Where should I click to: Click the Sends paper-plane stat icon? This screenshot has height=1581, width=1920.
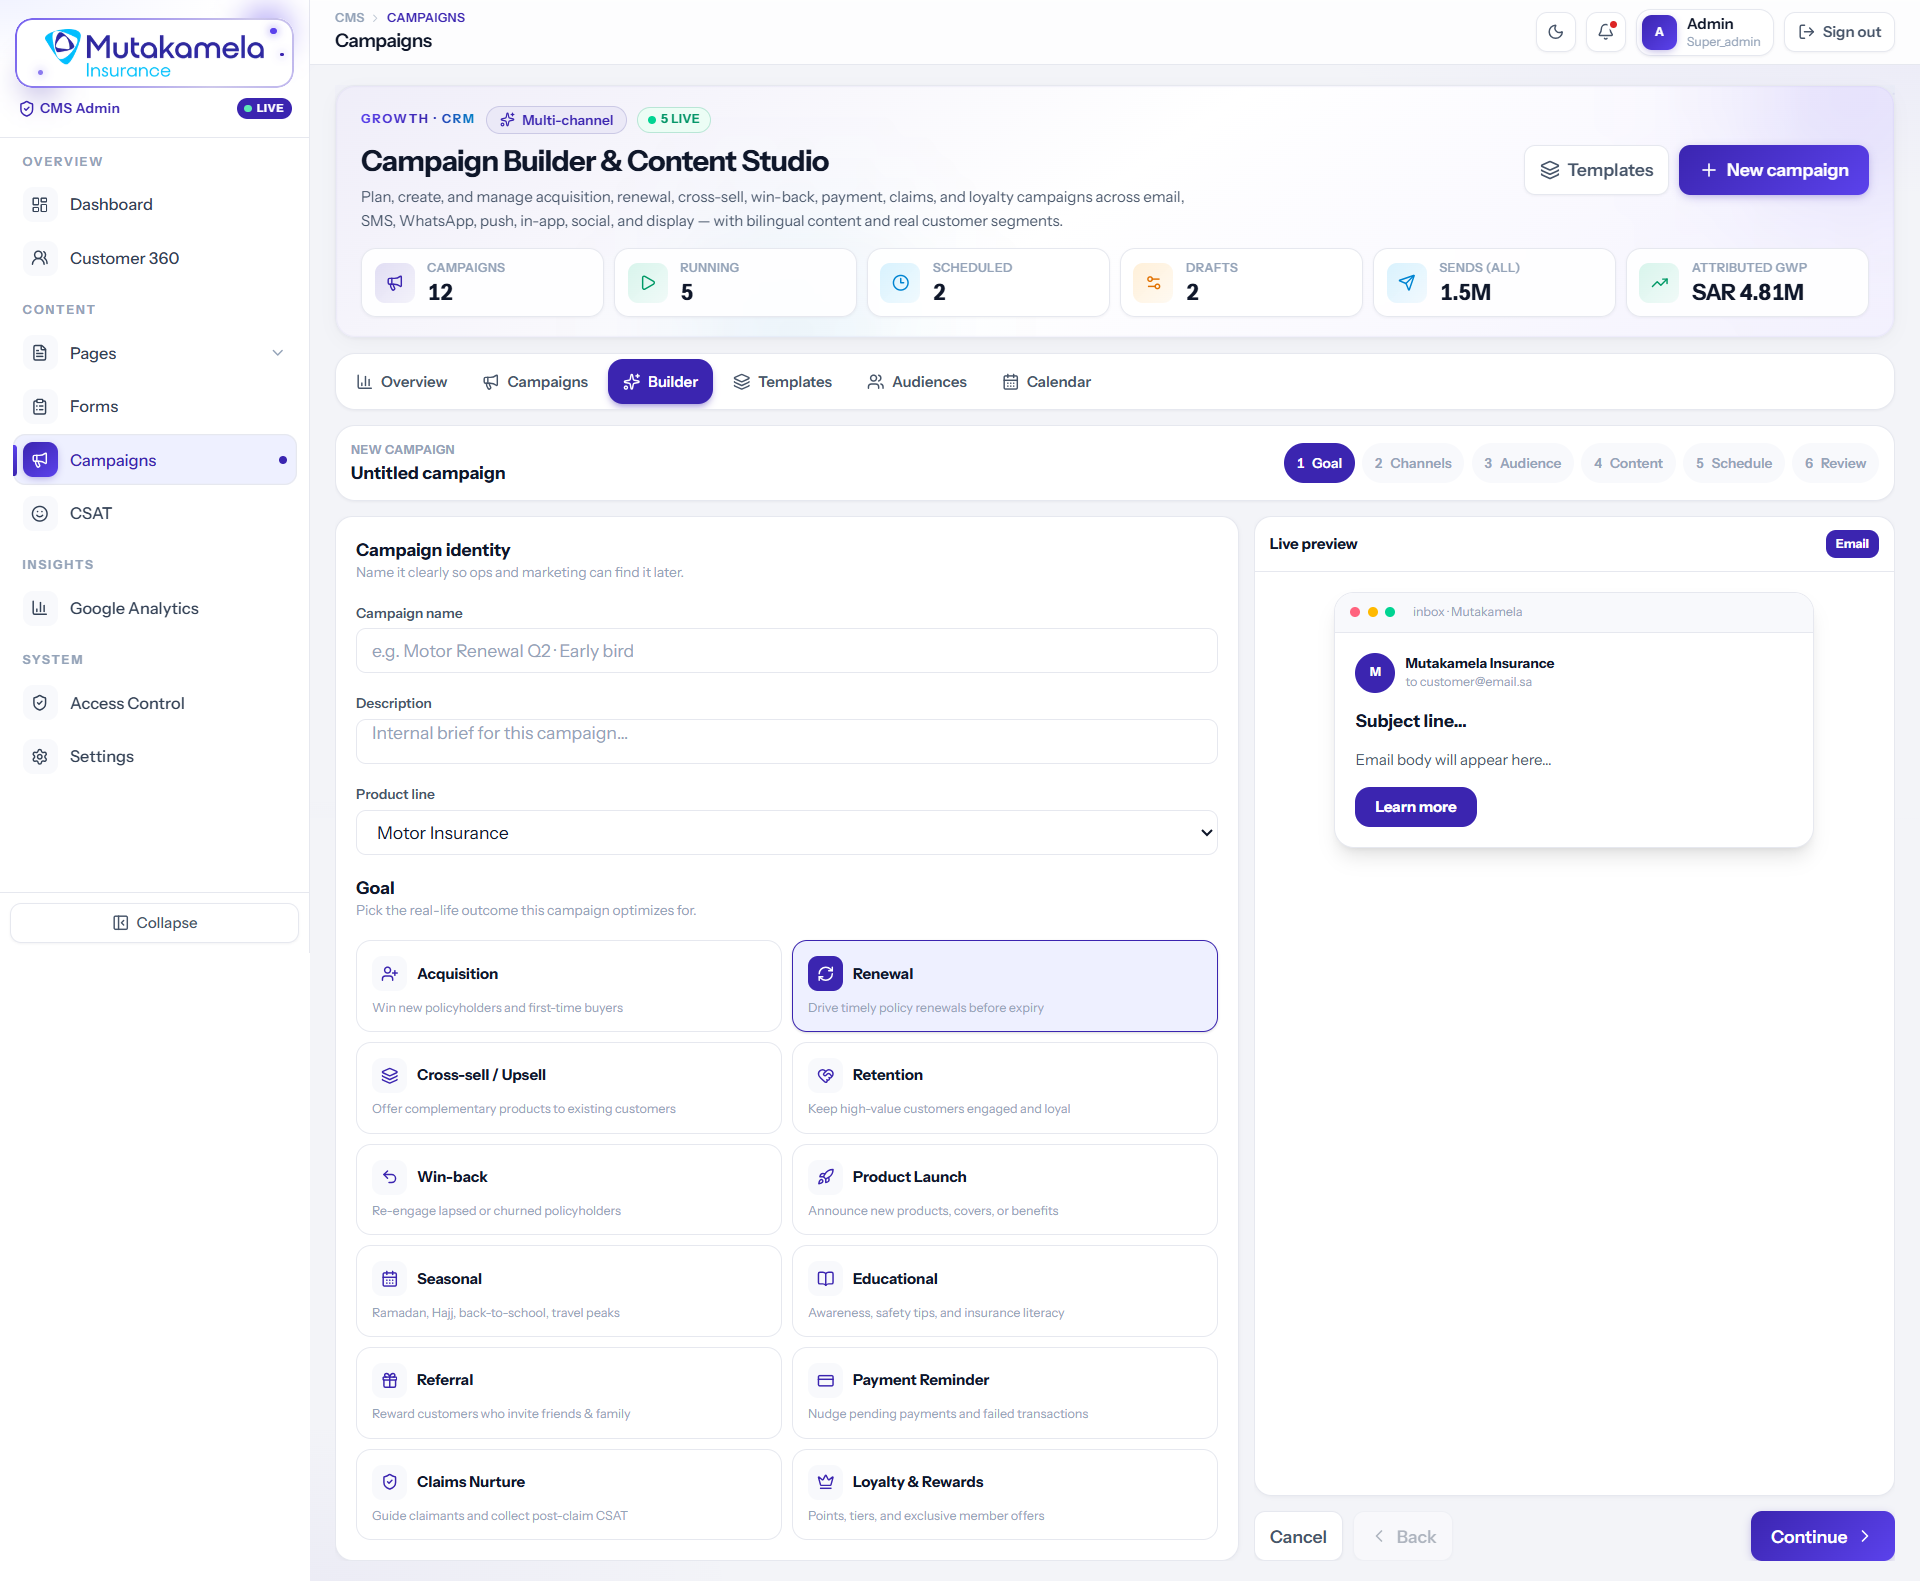[x=1407, y=282]
